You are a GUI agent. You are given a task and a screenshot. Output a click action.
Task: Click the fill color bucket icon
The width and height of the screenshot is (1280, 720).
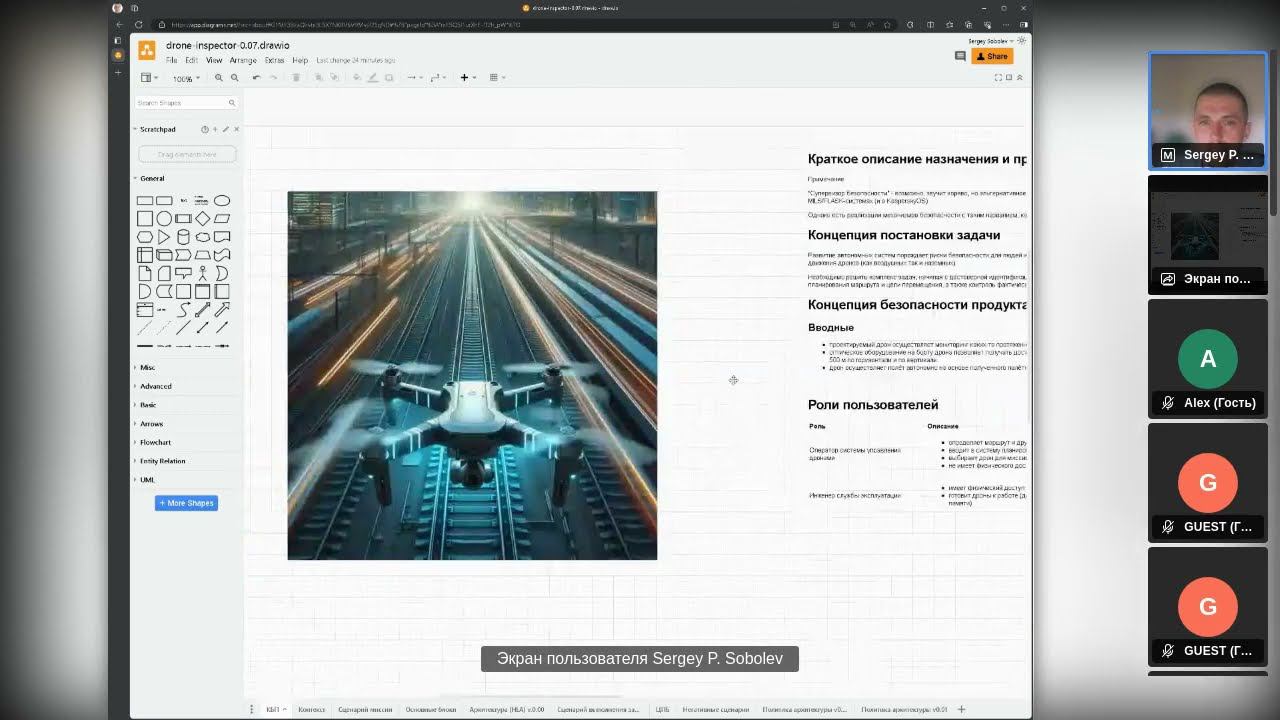(x=357, y=77)
